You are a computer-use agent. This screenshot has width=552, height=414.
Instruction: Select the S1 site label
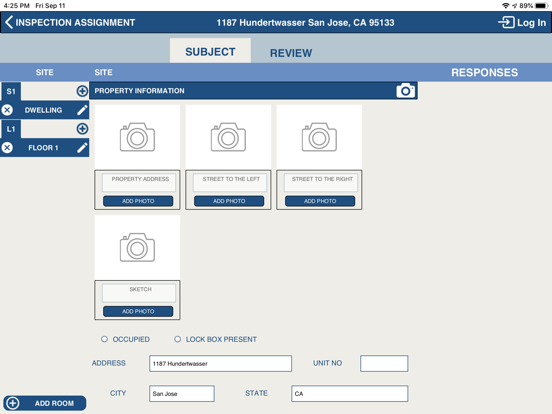[11, 92]
